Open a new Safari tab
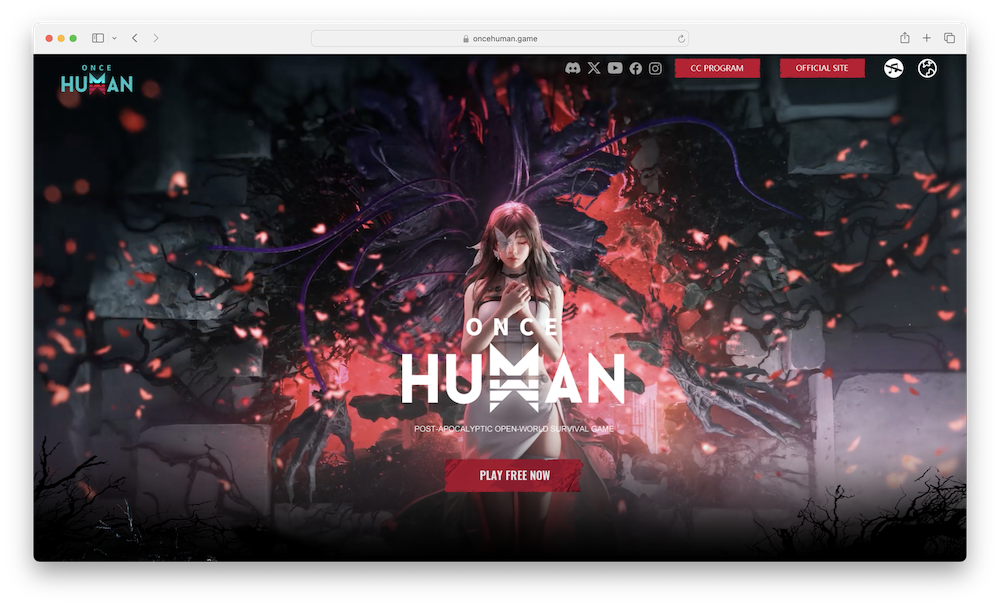Image resolution: width=1000 pixels, height=606 pixels. pos(927,38)
